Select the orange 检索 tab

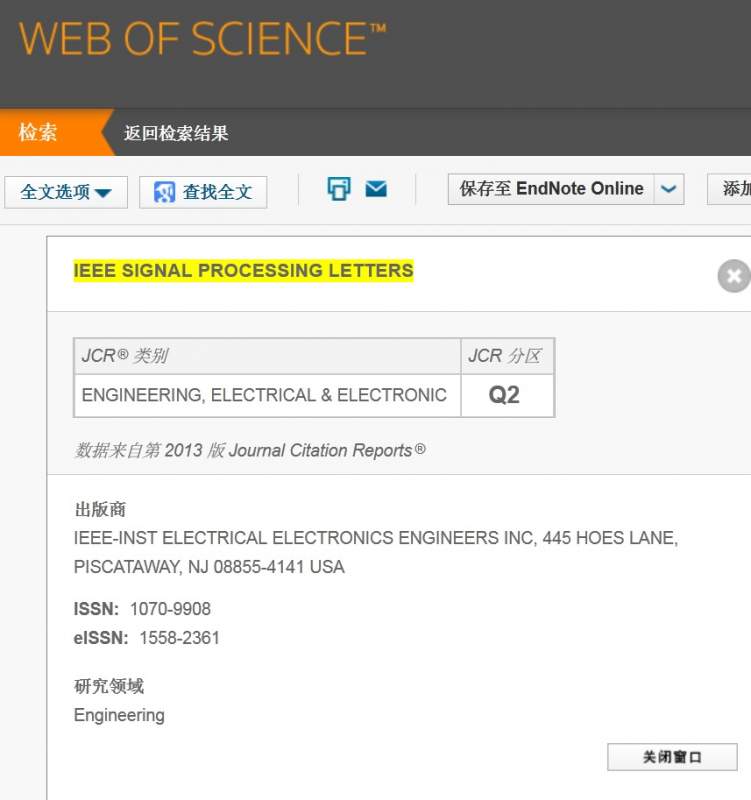[x=38, y=132]
